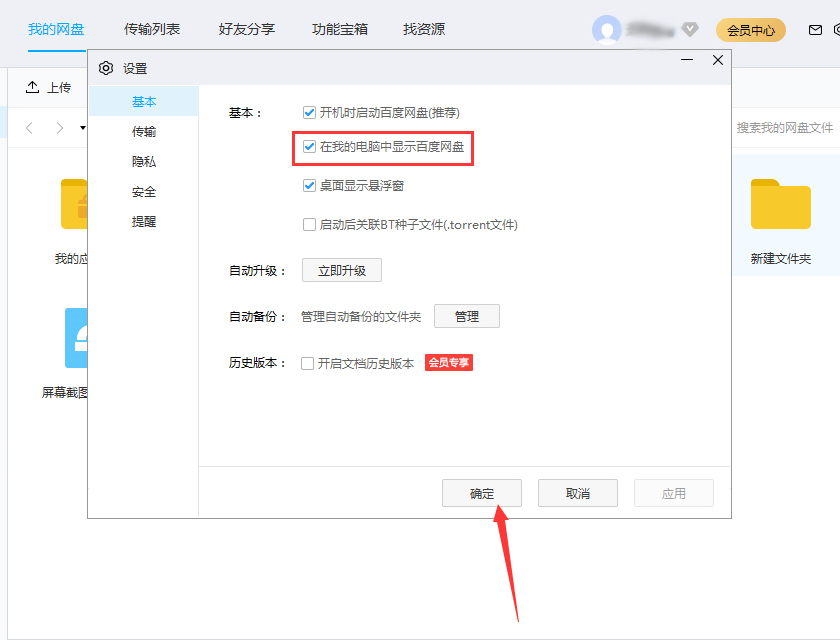This screenshot has width=840, height=640.
Task: Minimize the settings dialog
Action: pos(687,60)
